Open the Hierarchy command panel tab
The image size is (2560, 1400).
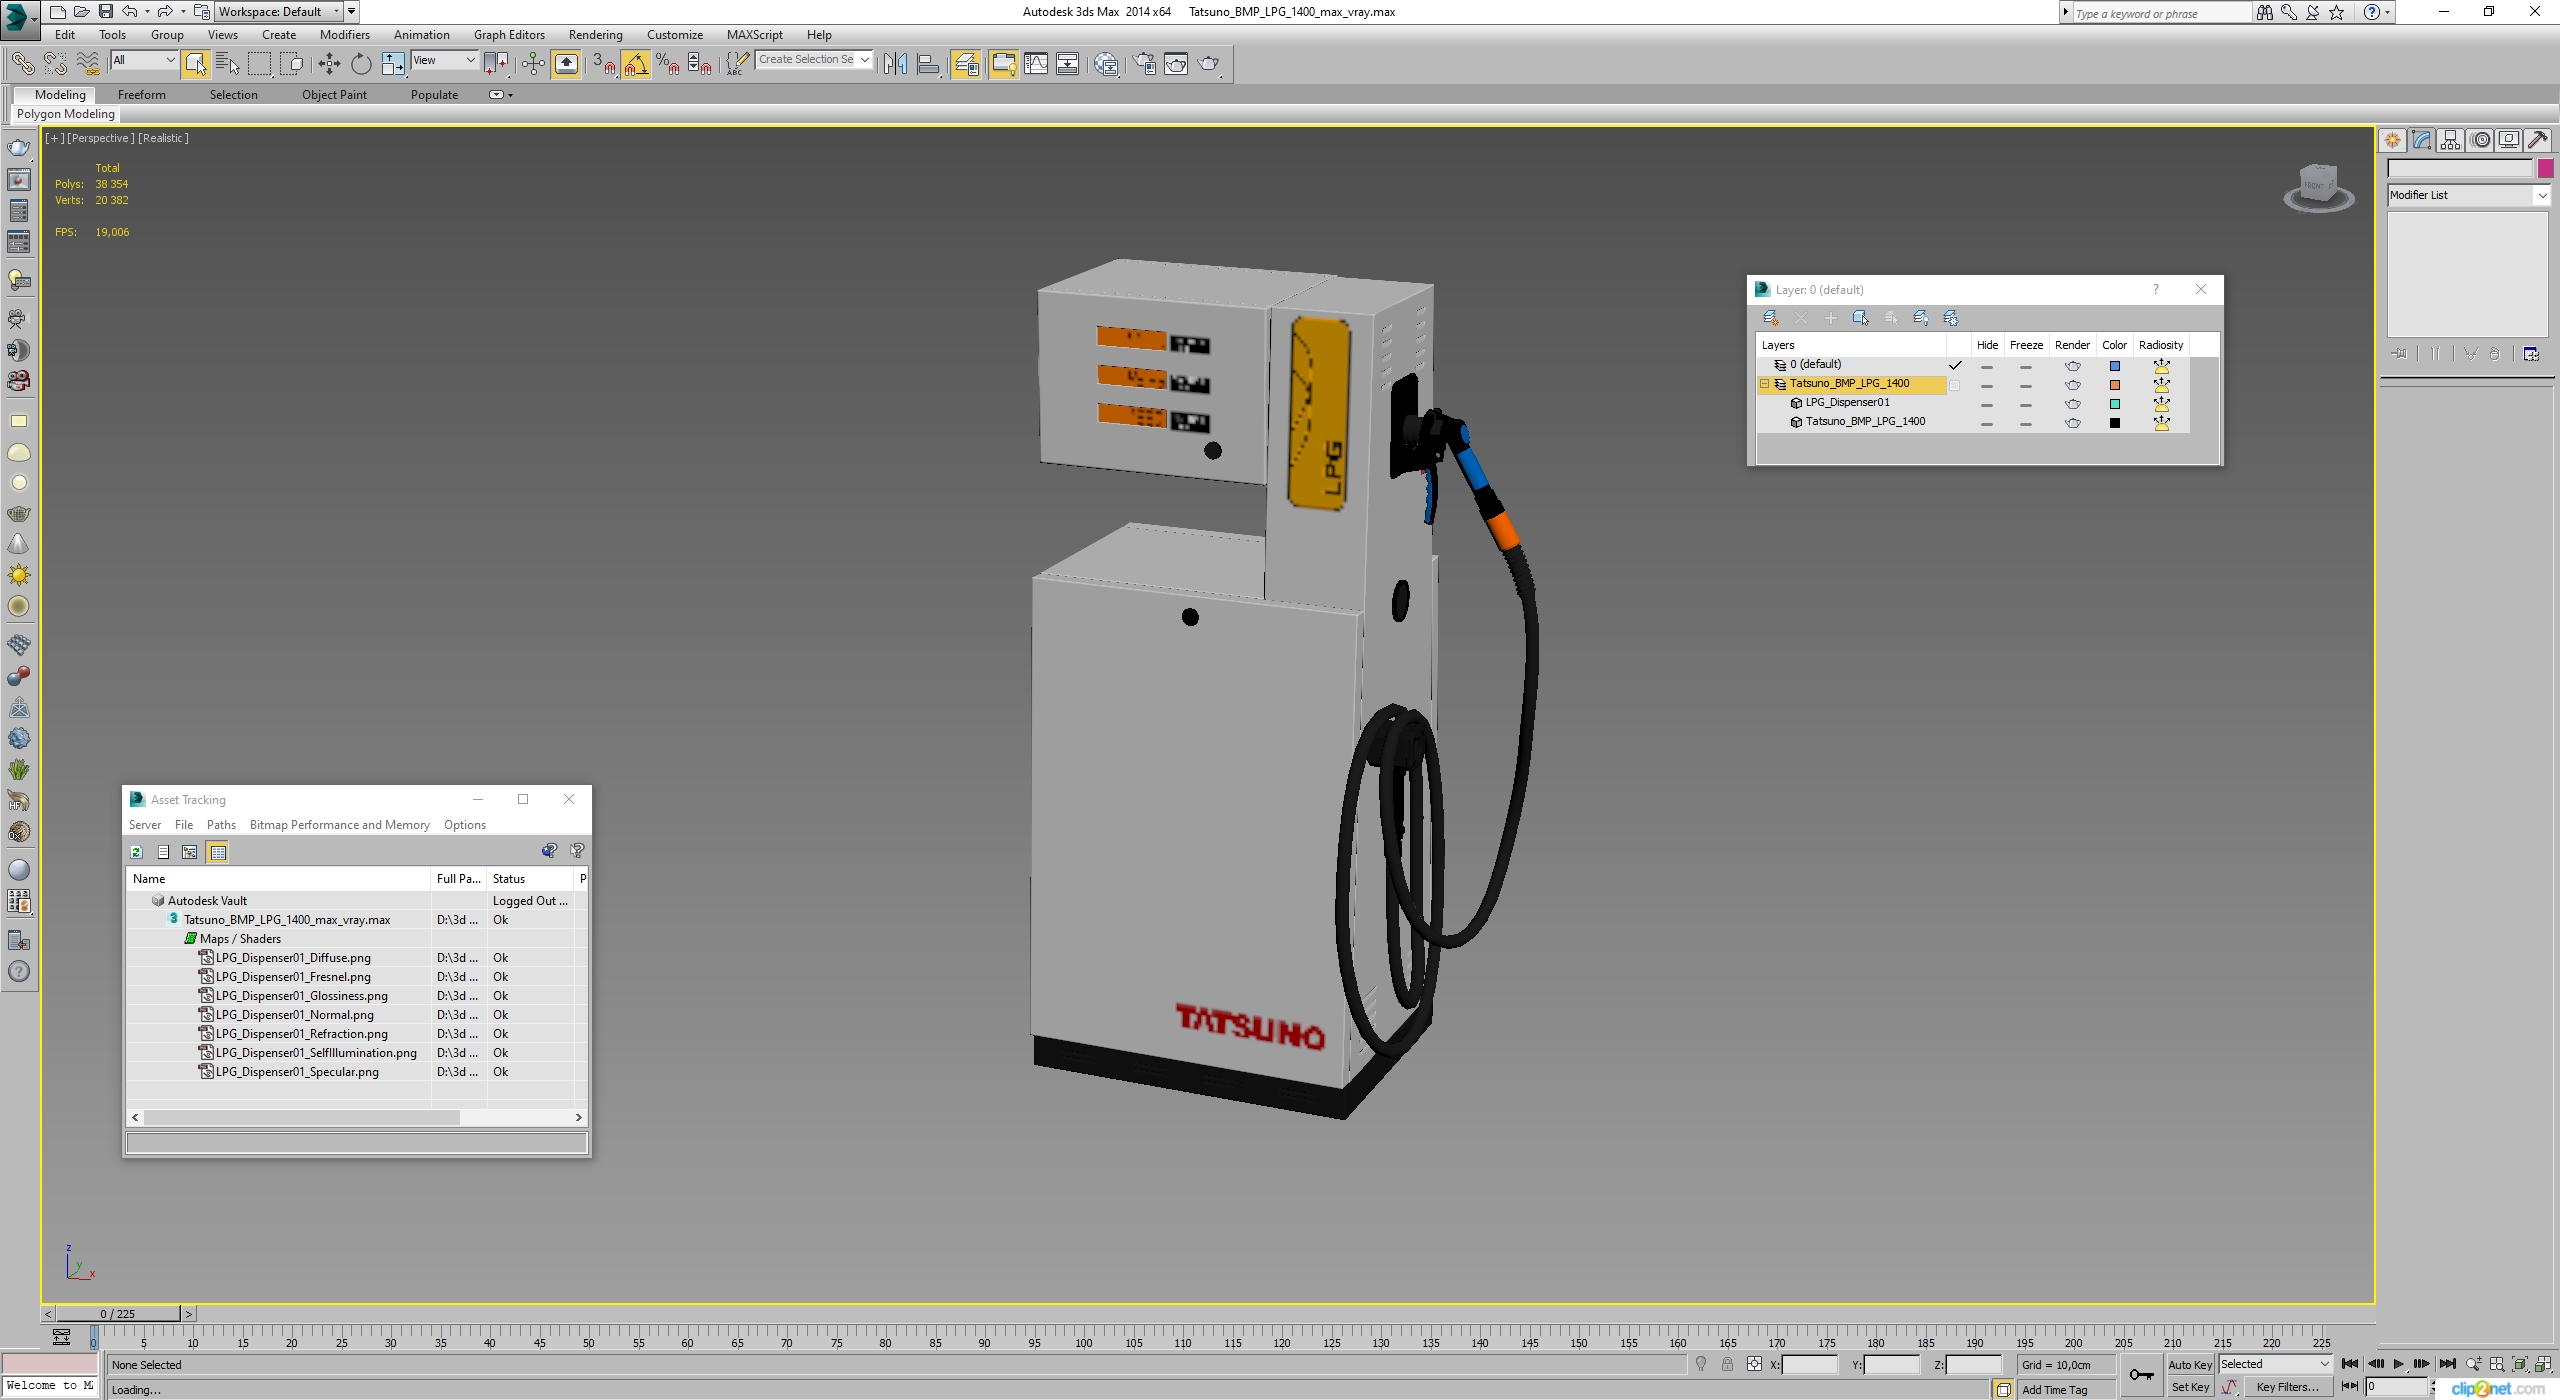2450,140
